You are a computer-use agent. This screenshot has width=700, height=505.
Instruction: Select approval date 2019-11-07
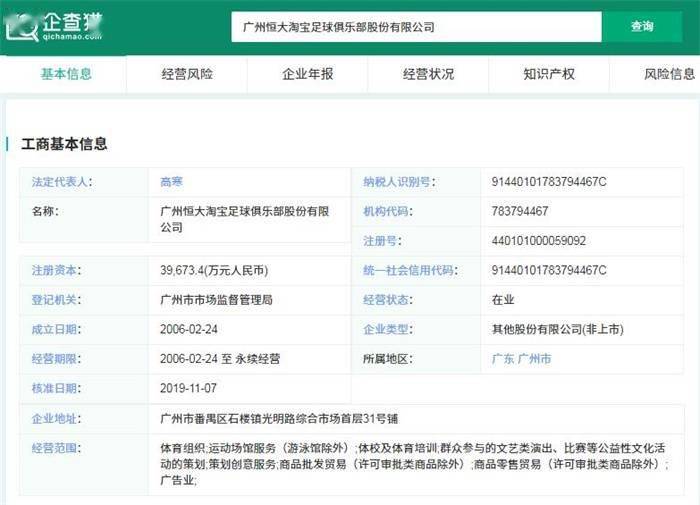(188, 388)
